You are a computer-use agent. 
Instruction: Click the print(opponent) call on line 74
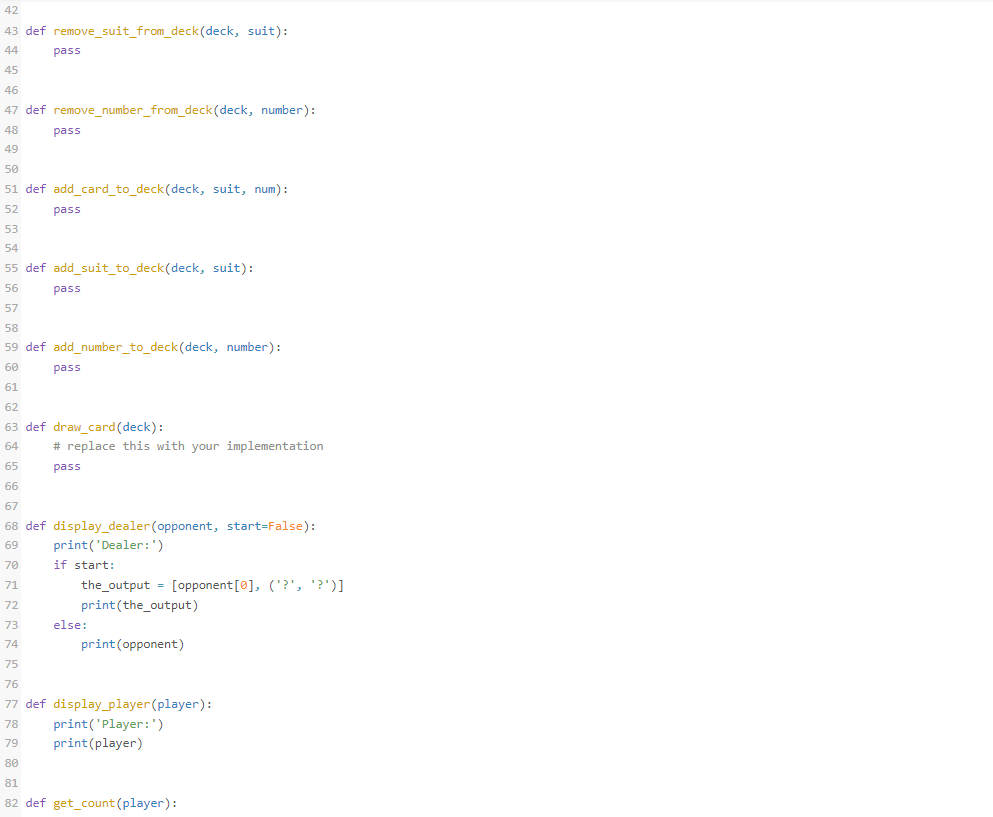click(132, 644)
